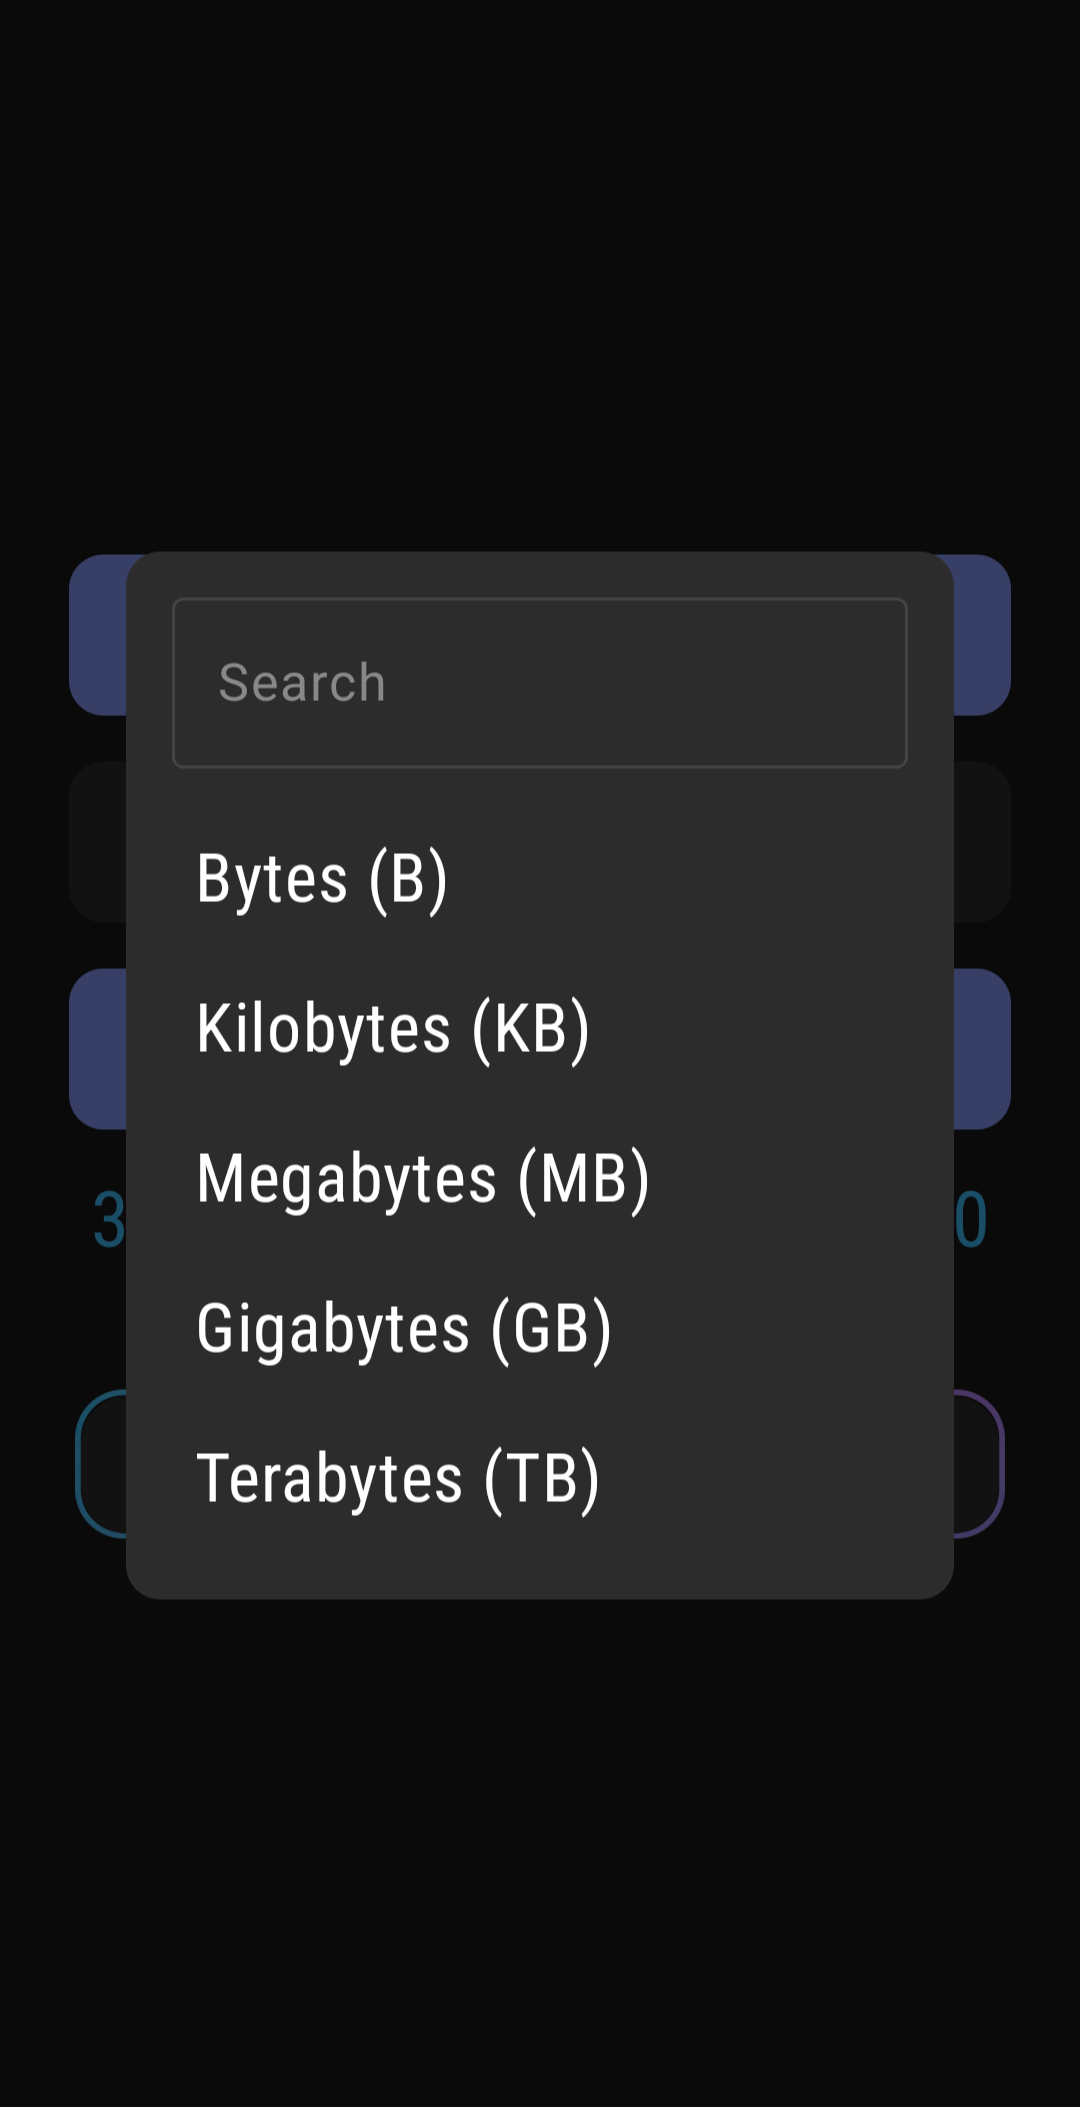
Task: Tap the blue digit 0 beside the popup
Action: 971,1220
